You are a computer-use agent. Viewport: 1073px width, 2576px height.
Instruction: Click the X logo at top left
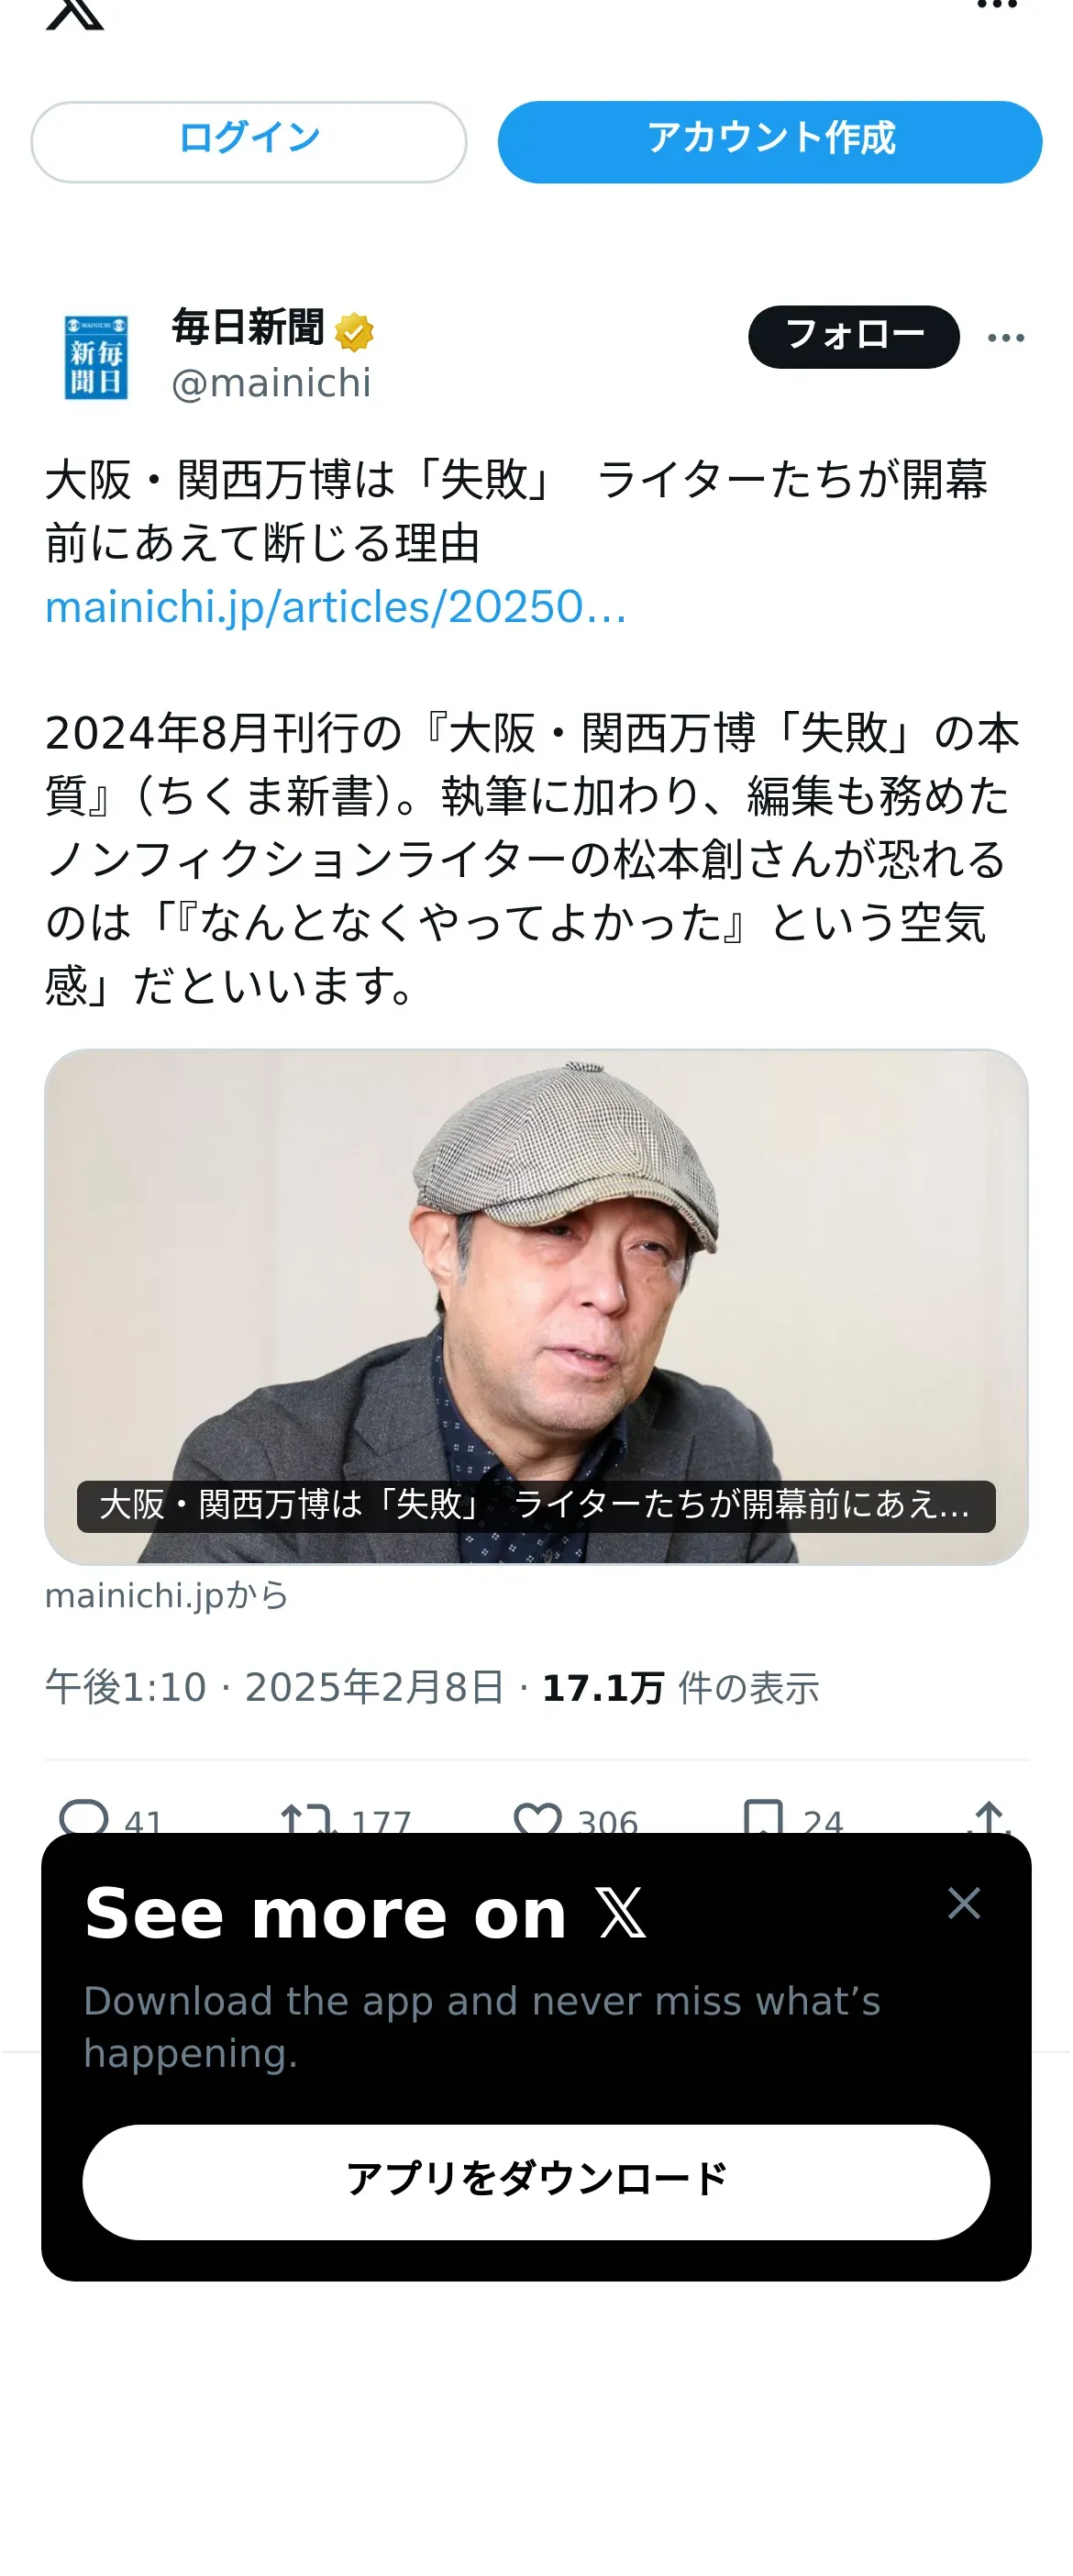[x=75, y=12]
